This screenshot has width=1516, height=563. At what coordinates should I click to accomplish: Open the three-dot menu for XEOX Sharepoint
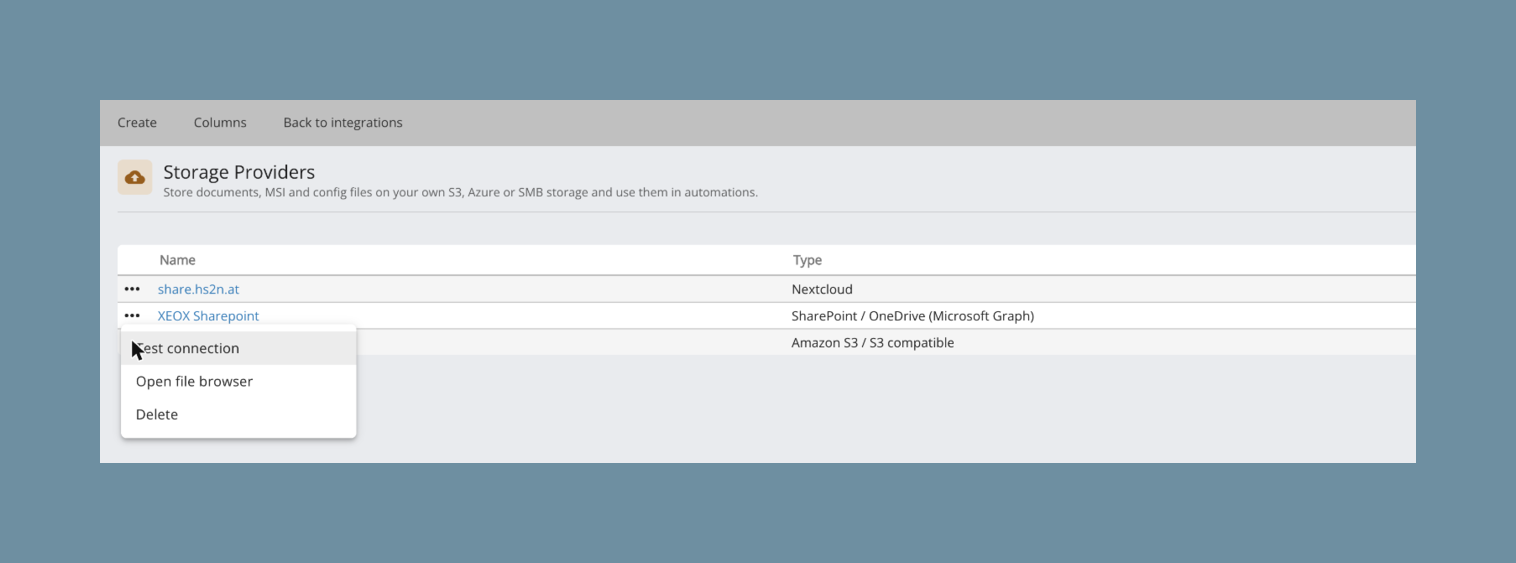[x=132, y=316]
